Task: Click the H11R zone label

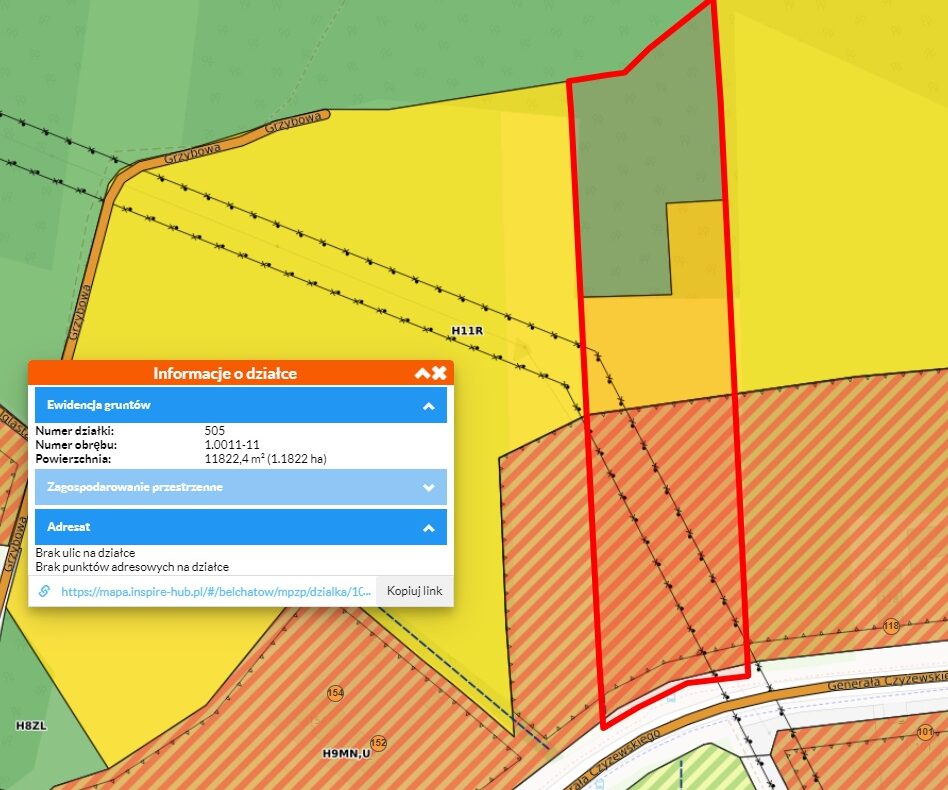Action: click(x=467, y=329)
